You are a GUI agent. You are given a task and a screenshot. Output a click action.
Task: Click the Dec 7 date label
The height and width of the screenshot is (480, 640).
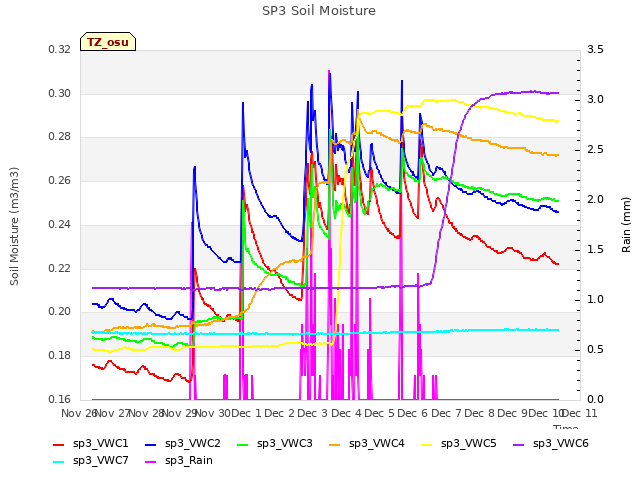(446, 413)
